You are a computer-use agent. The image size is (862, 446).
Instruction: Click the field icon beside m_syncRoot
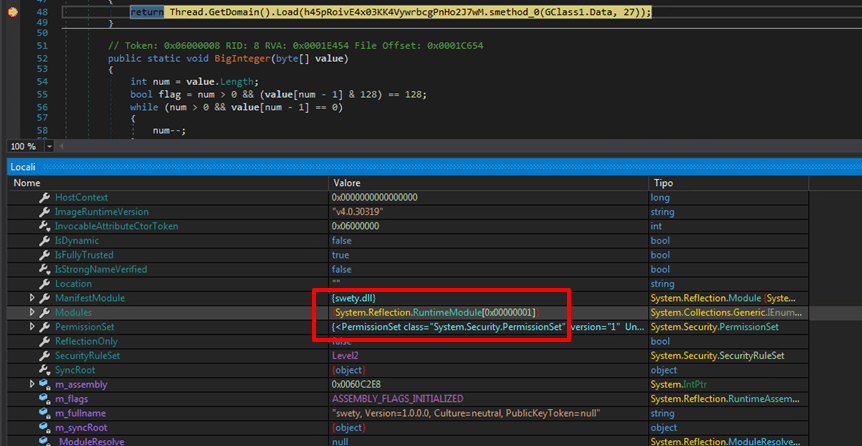click(x=44, y=427)
